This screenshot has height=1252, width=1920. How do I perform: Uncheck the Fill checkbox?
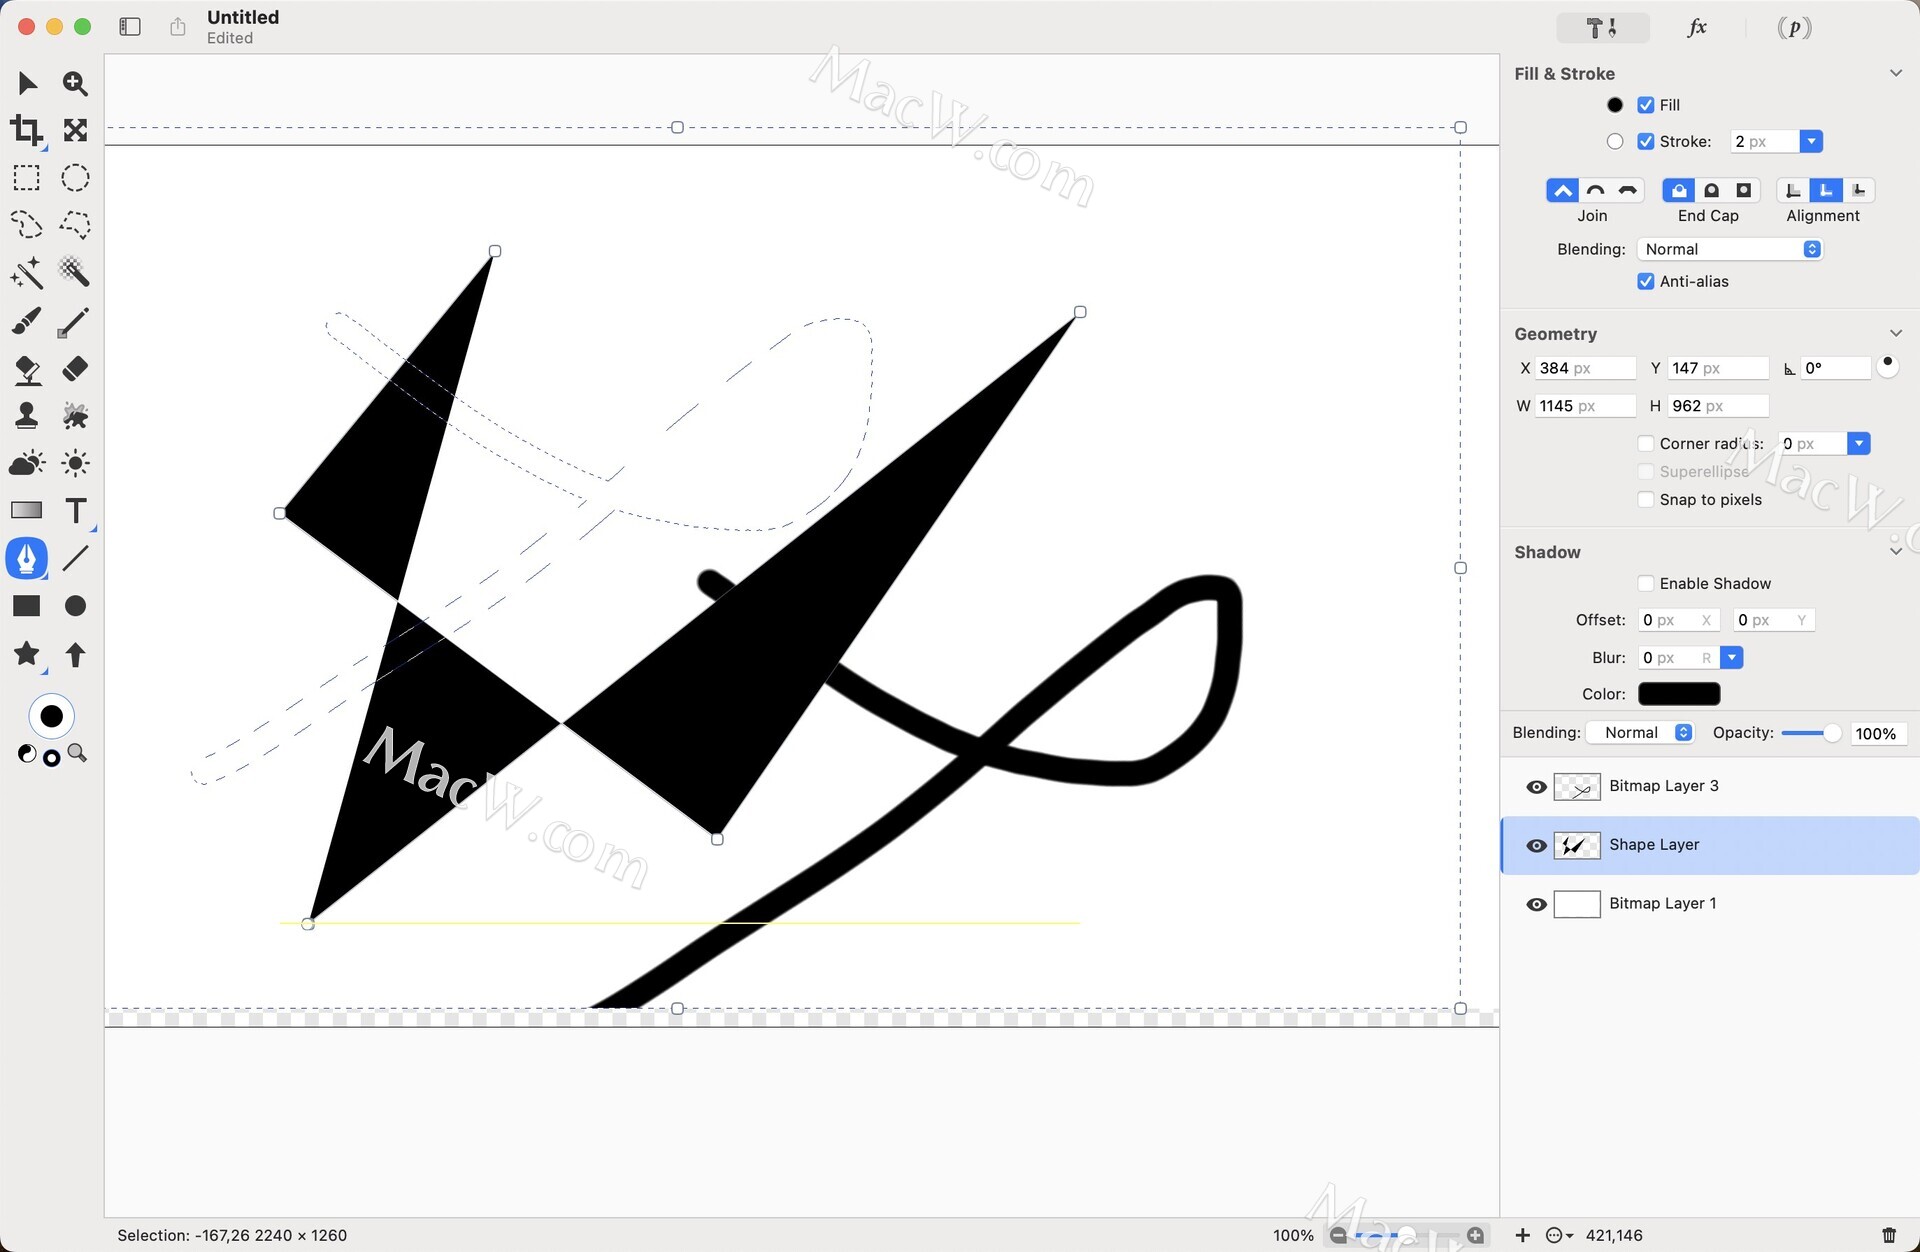[x=1645, y=105]
